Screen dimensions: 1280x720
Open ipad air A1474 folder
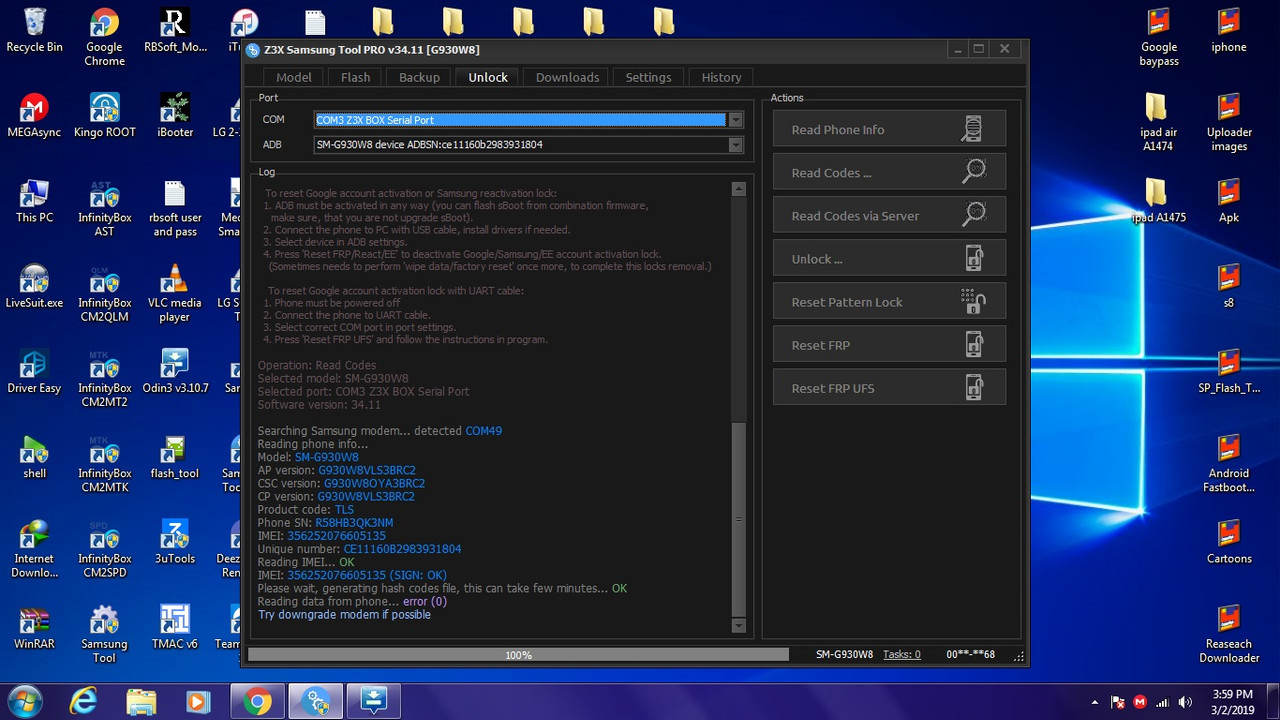click(1156, 123)
